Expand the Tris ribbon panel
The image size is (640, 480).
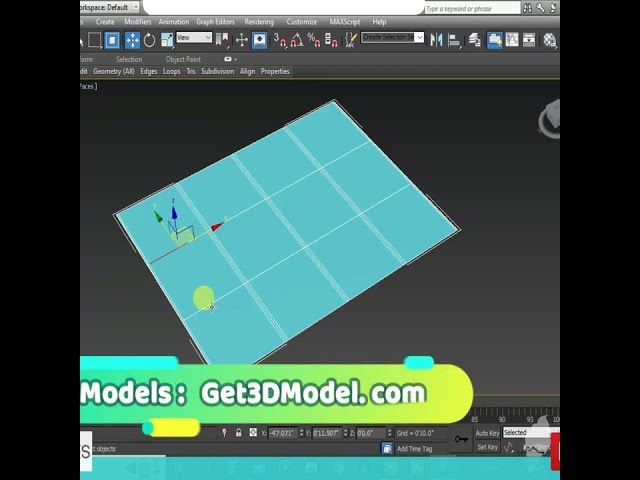[x=191, y=71]
